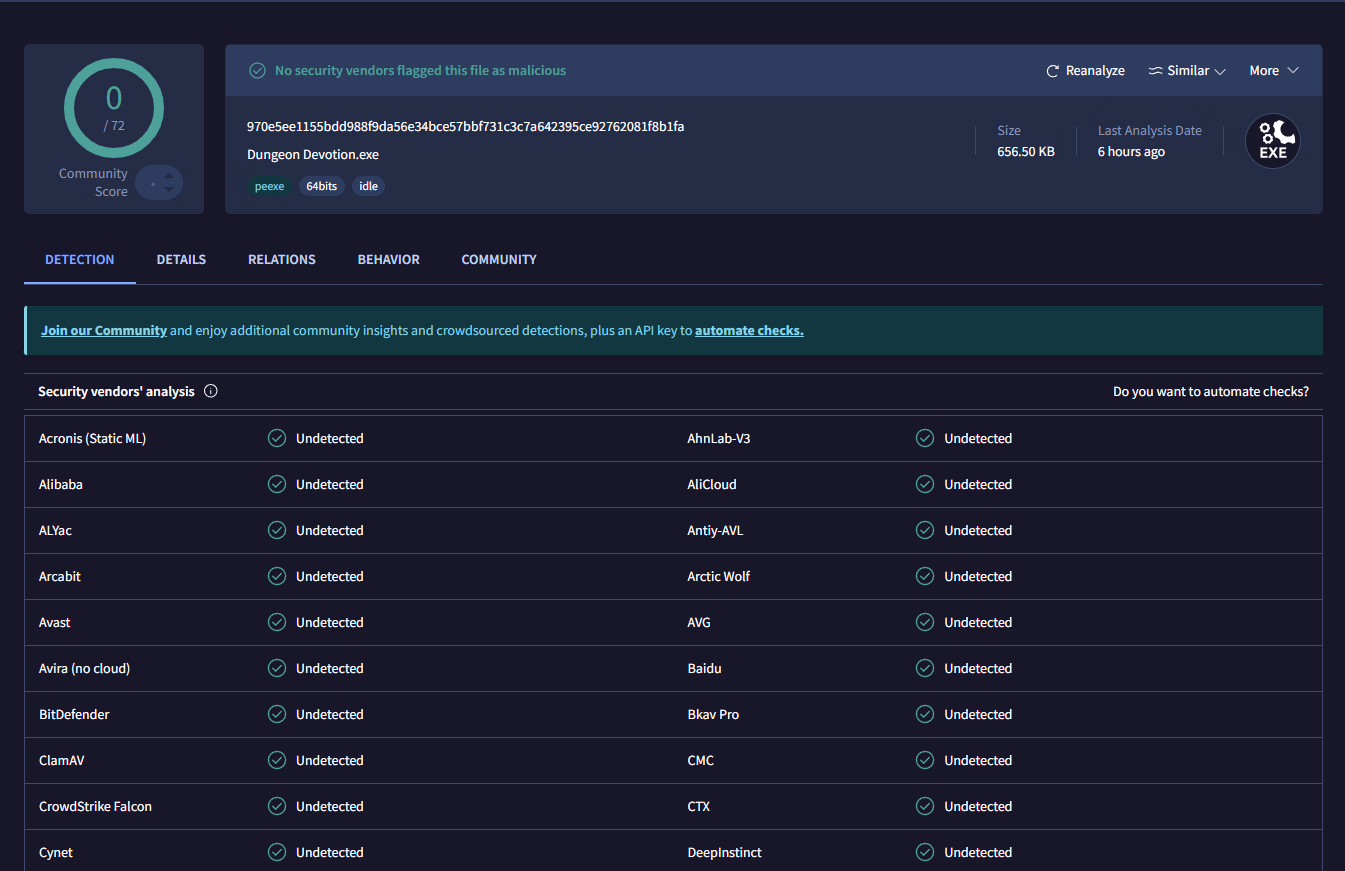The height and width of the screenshot is (871, 1345).
Task: Click the check icon for ALYac
Action: 277,530
